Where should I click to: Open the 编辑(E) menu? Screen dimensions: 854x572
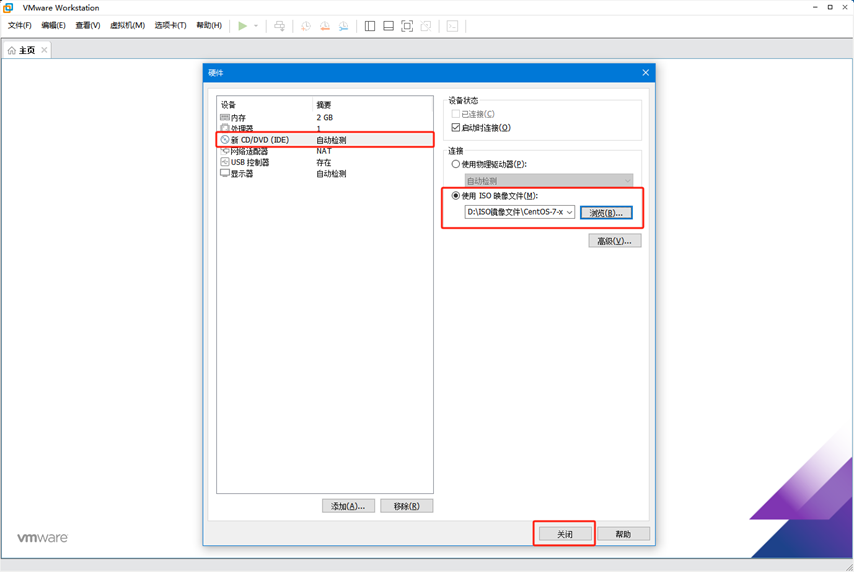point(53,25)
